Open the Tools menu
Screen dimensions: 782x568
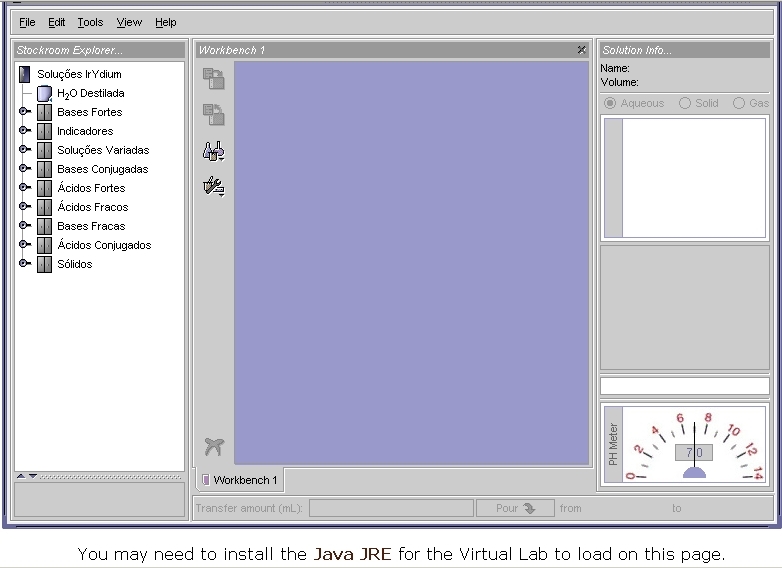[x=90, y=22]
